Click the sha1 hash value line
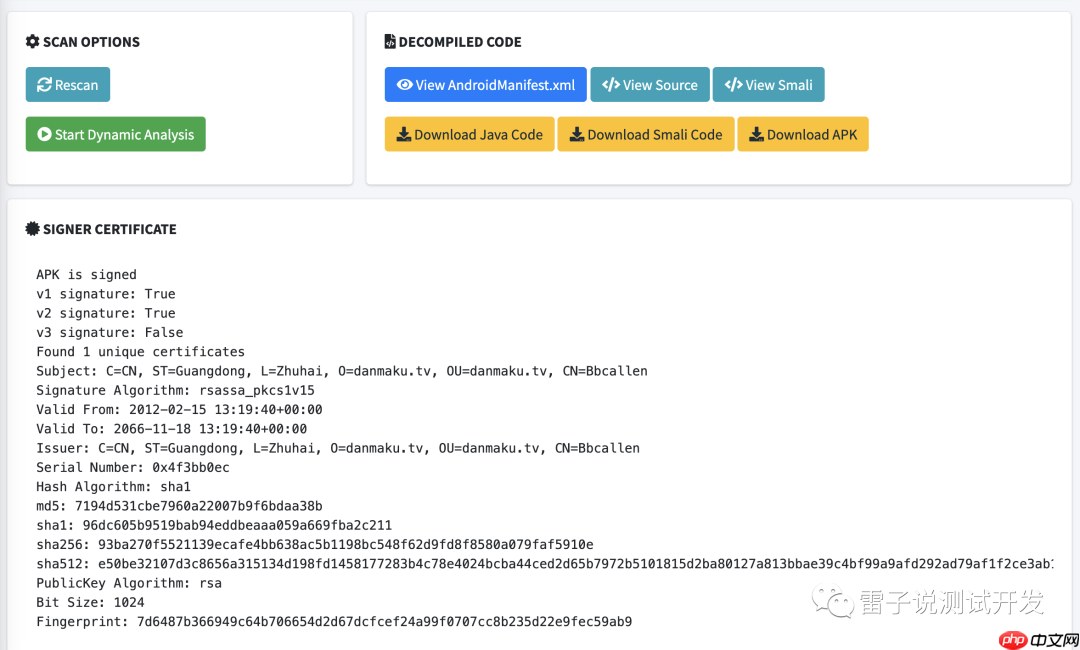1080x650 pixels. pos(214,525)
